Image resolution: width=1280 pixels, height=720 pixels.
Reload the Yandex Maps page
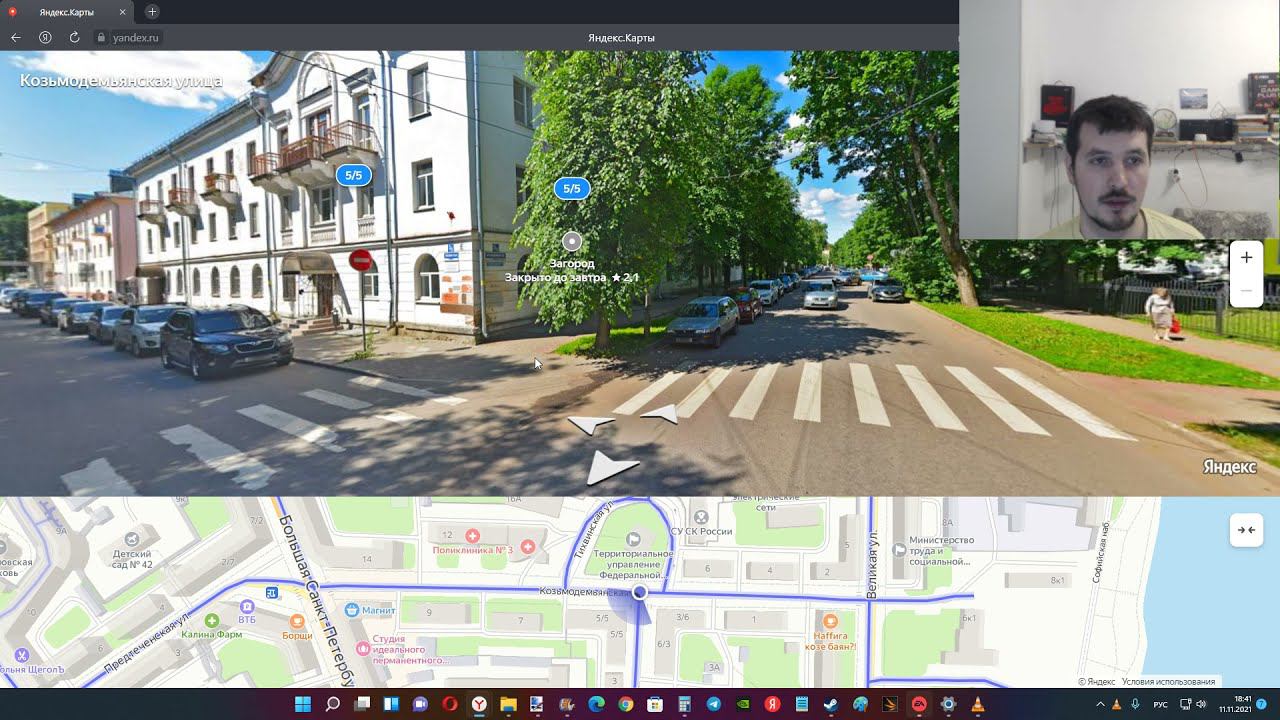point(74,37)
